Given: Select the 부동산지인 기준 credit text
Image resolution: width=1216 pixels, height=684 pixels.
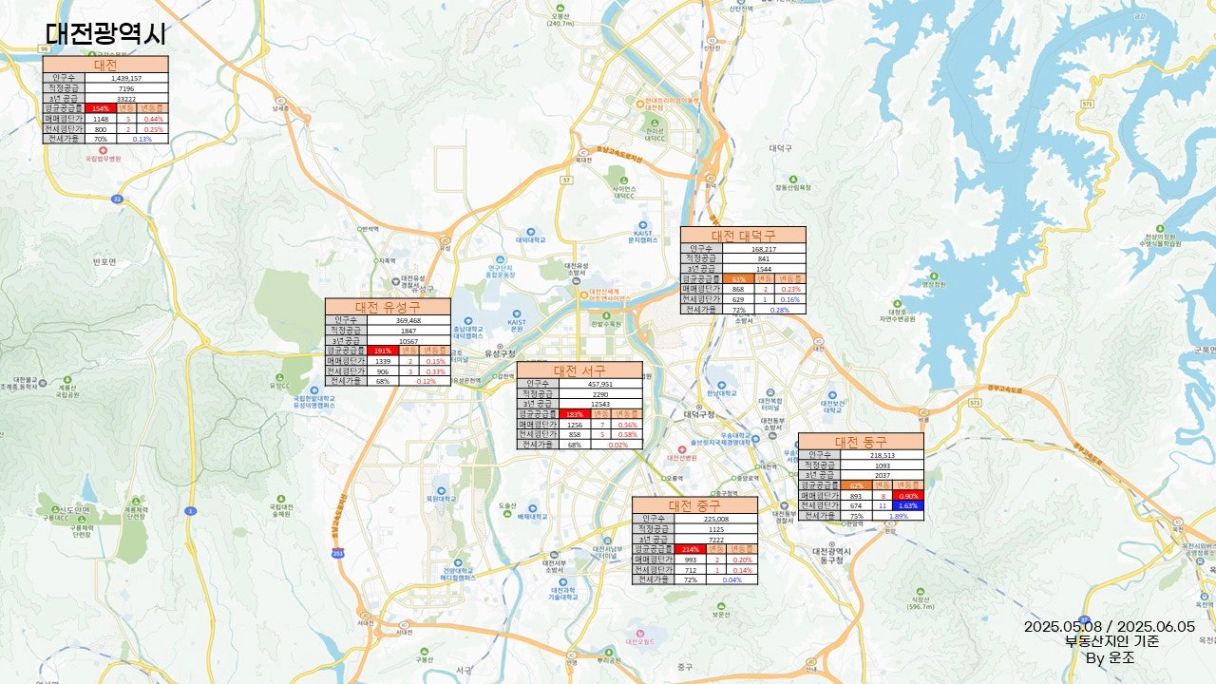Looking at the screenshot, I should [x=1111, y=643].
